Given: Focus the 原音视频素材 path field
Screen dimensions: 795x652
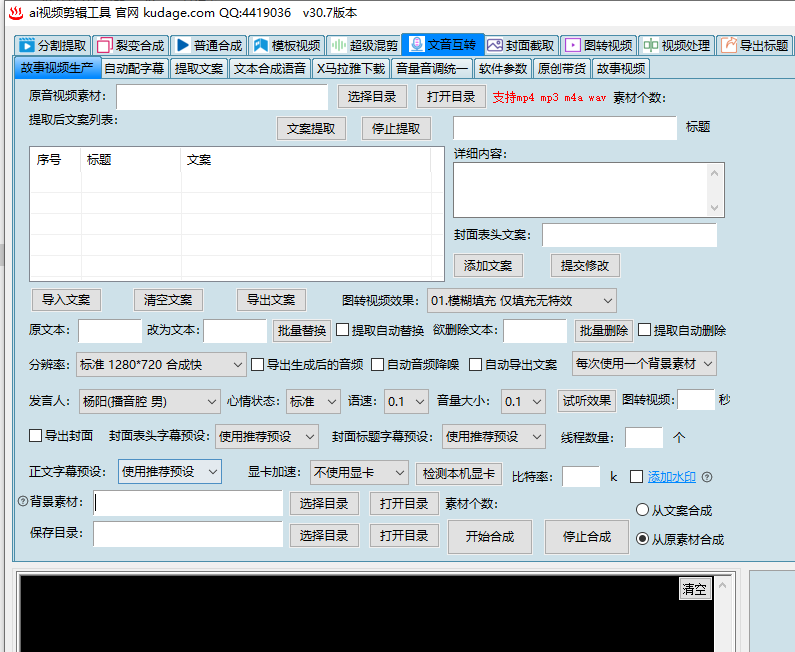Looking at the screenshot, I should pos(222,97).
